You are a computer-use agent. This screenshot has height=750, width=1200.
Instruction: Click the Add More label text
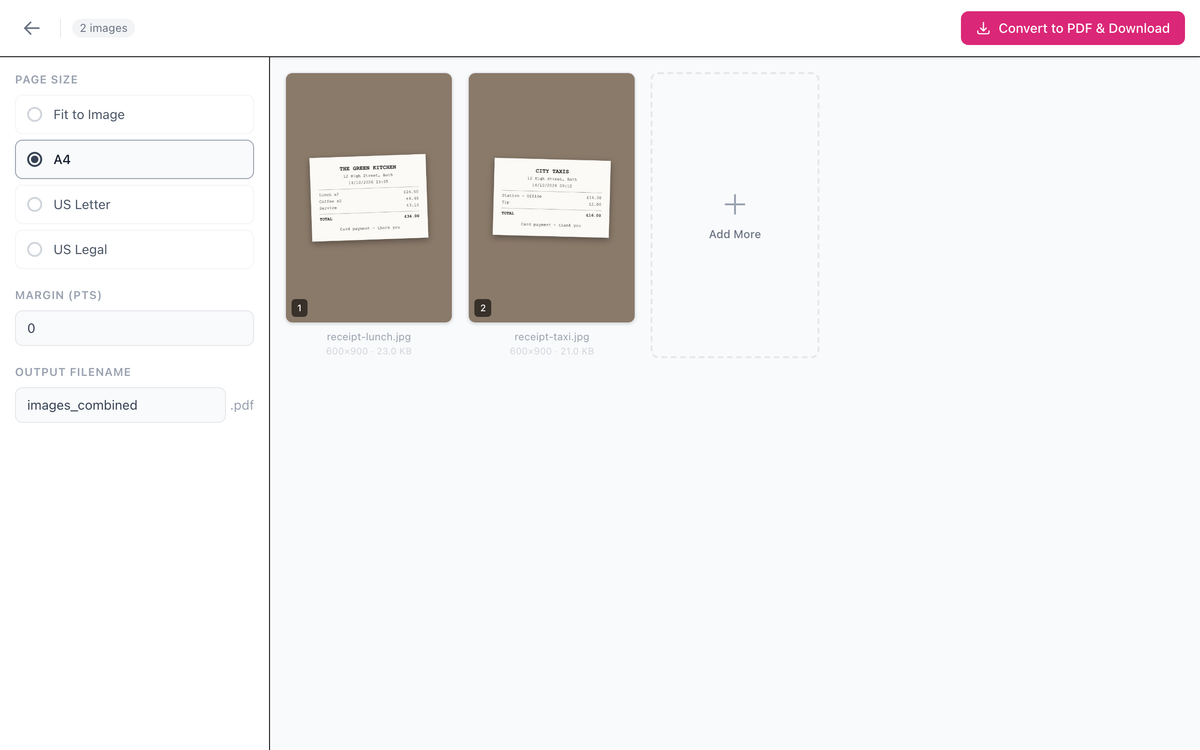coord(735,234)
